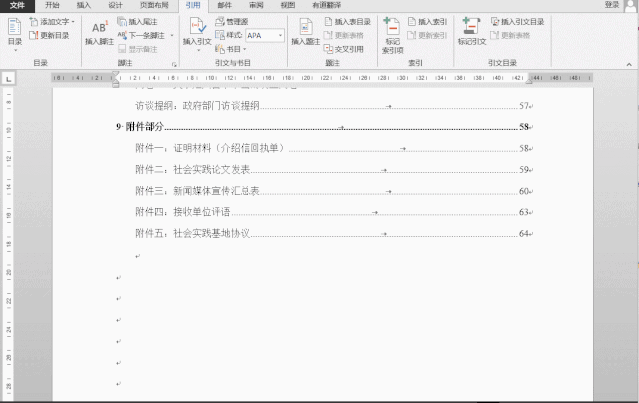Click 标记索引项 (Mark Index Entry) icon
The image size is (639, 403).
[392, 34]
